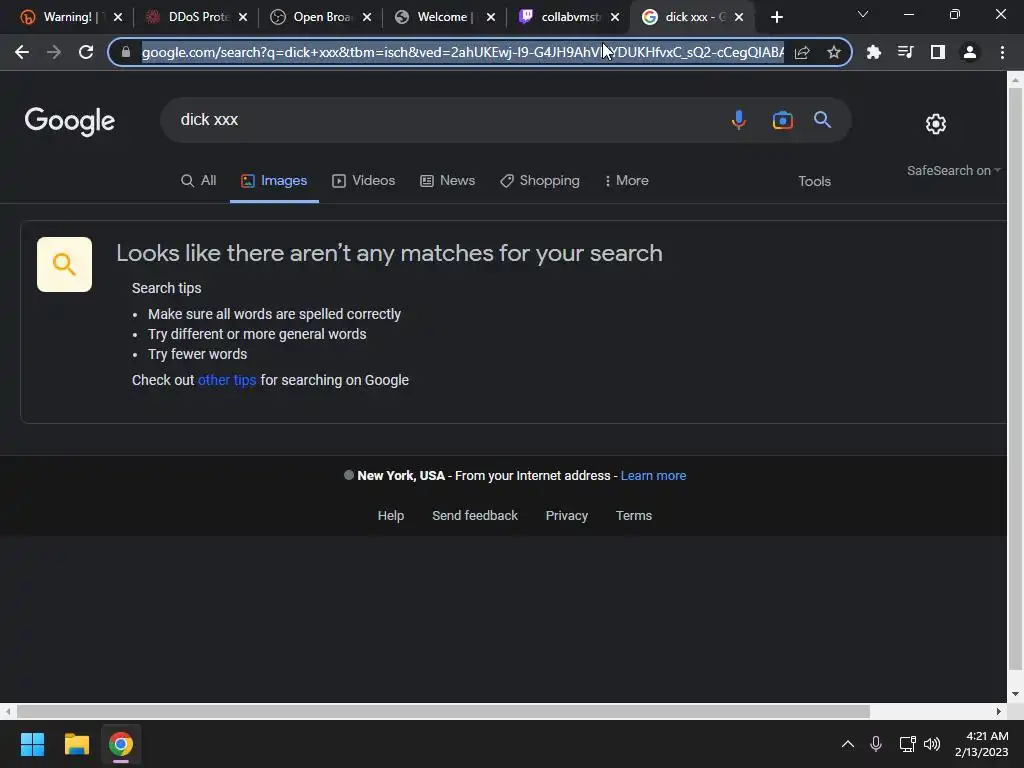Open a new browser tab

coord(776,17)
